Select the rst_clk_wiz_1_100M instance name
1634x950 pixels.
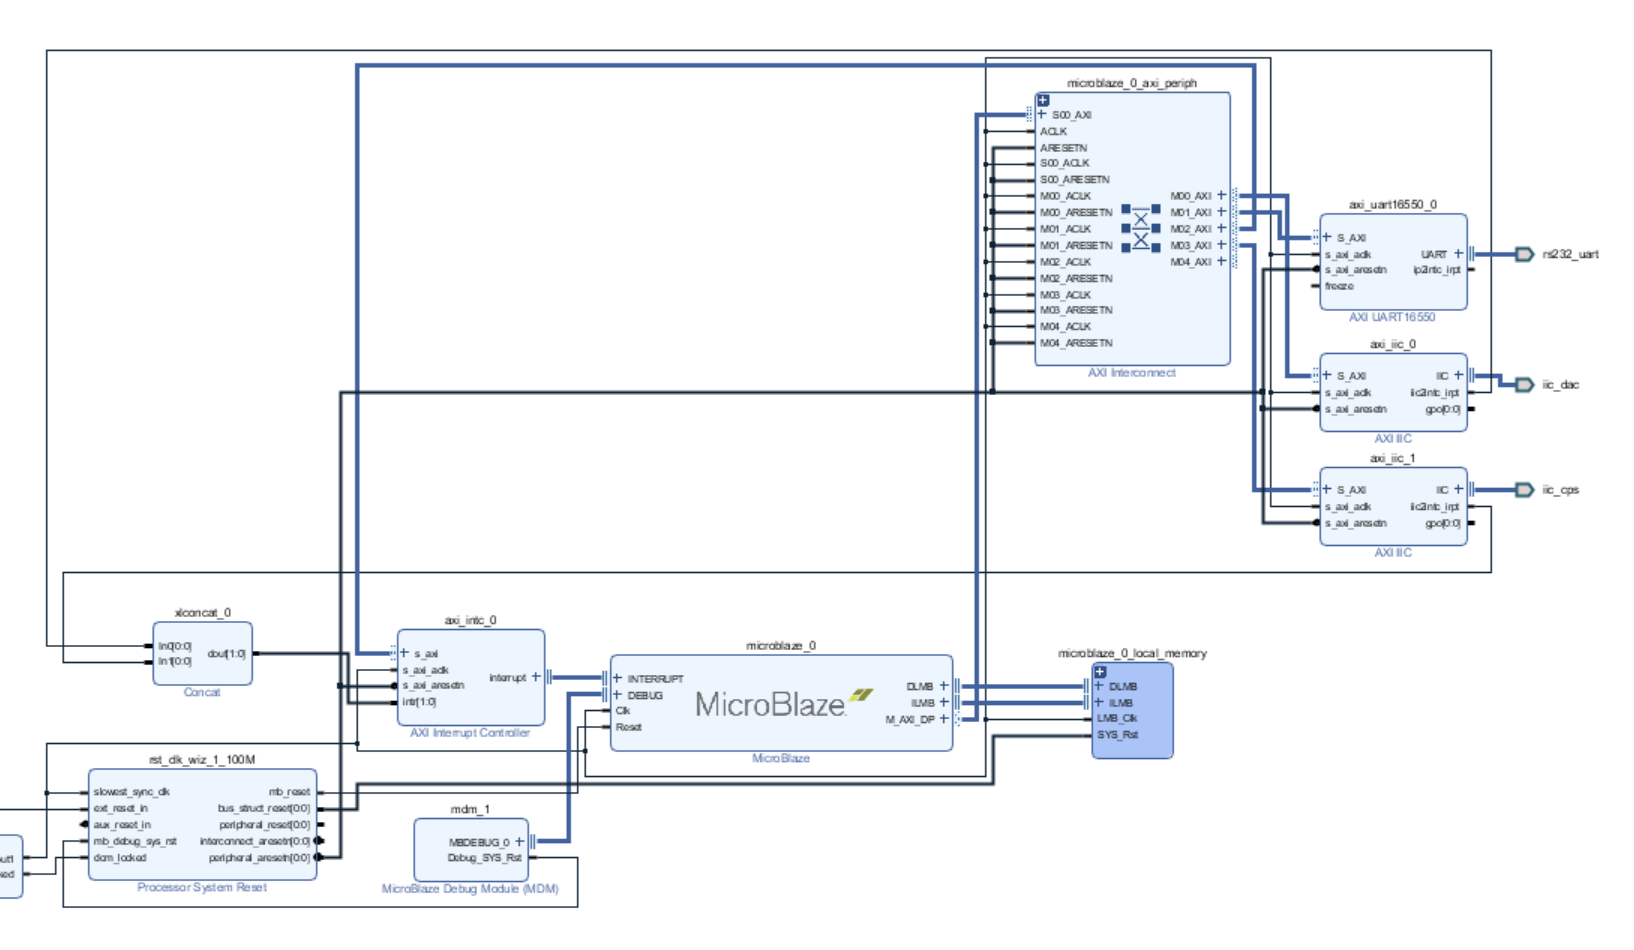202,760
